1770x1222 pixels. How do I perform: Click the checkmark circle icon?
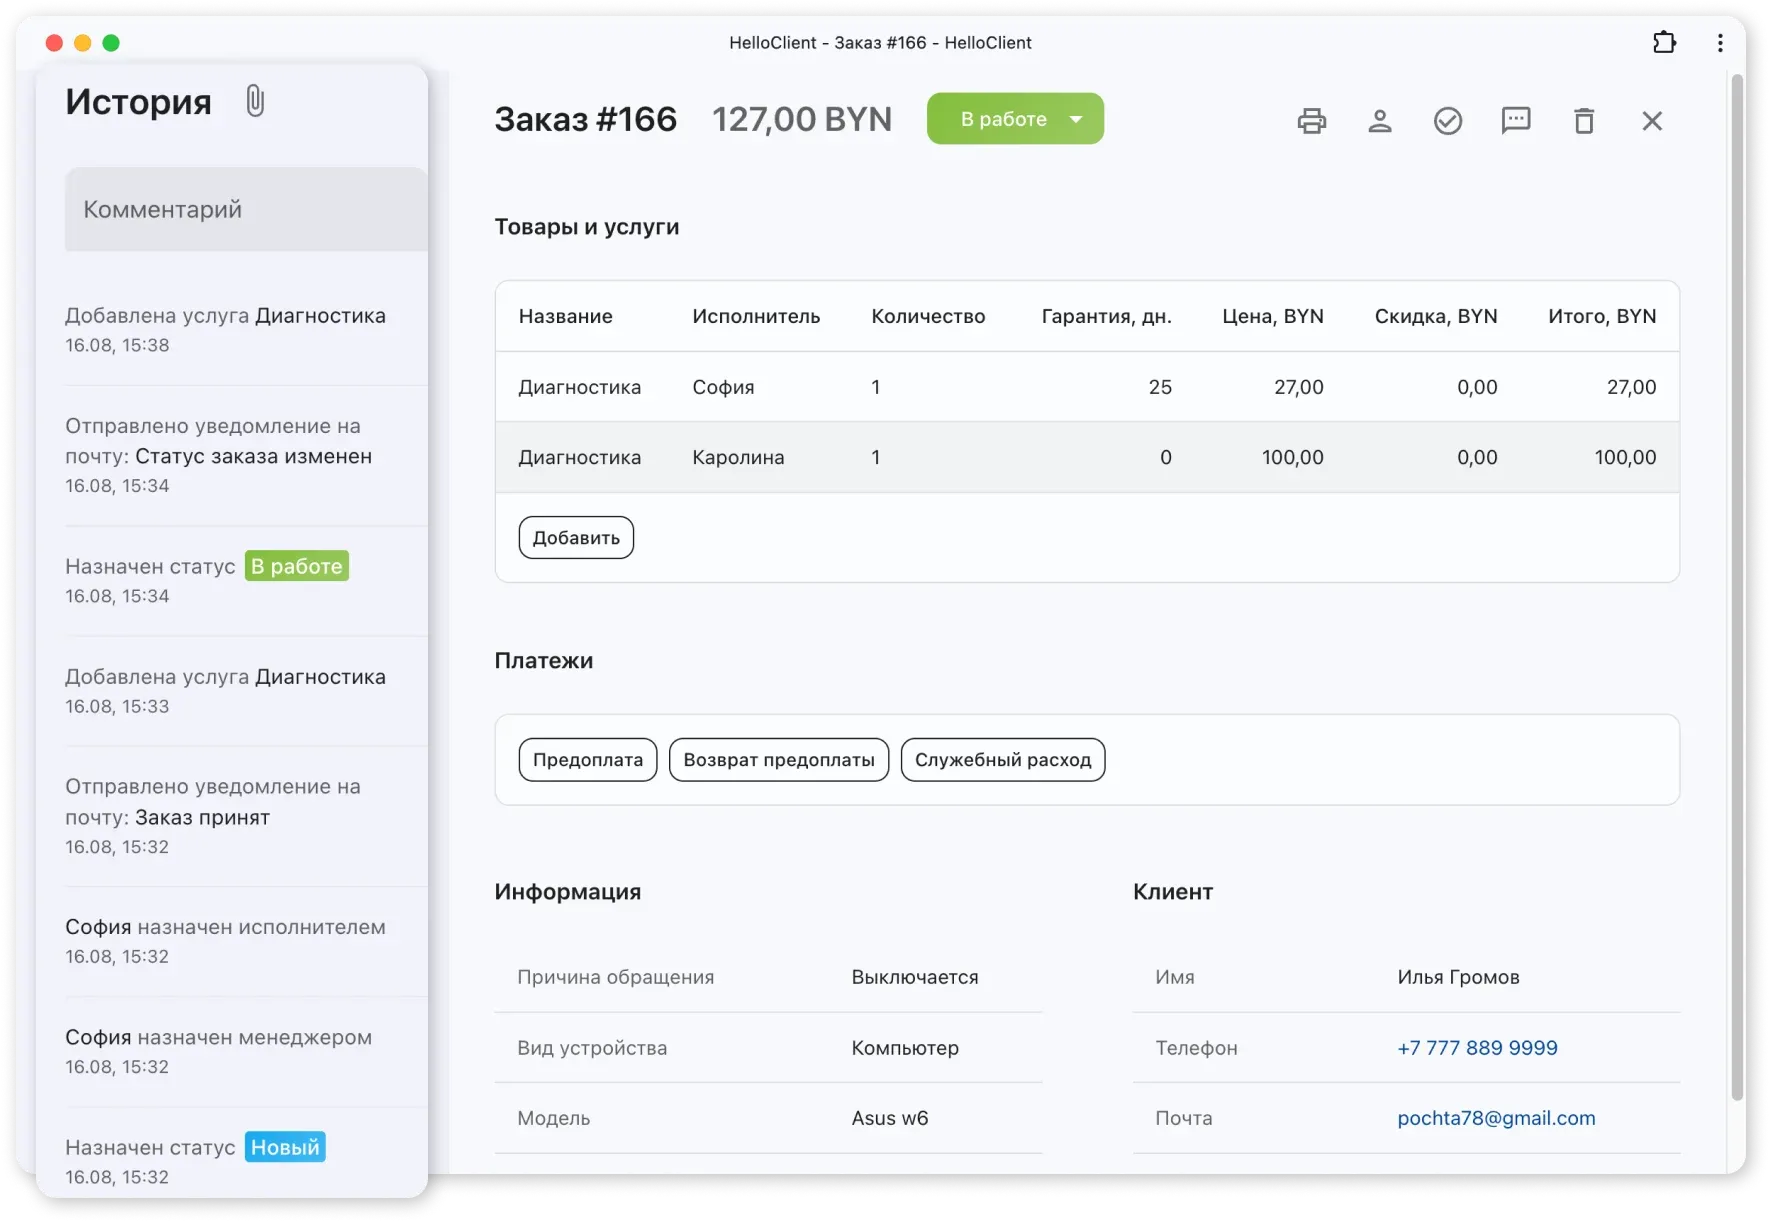coord(1447,121)
